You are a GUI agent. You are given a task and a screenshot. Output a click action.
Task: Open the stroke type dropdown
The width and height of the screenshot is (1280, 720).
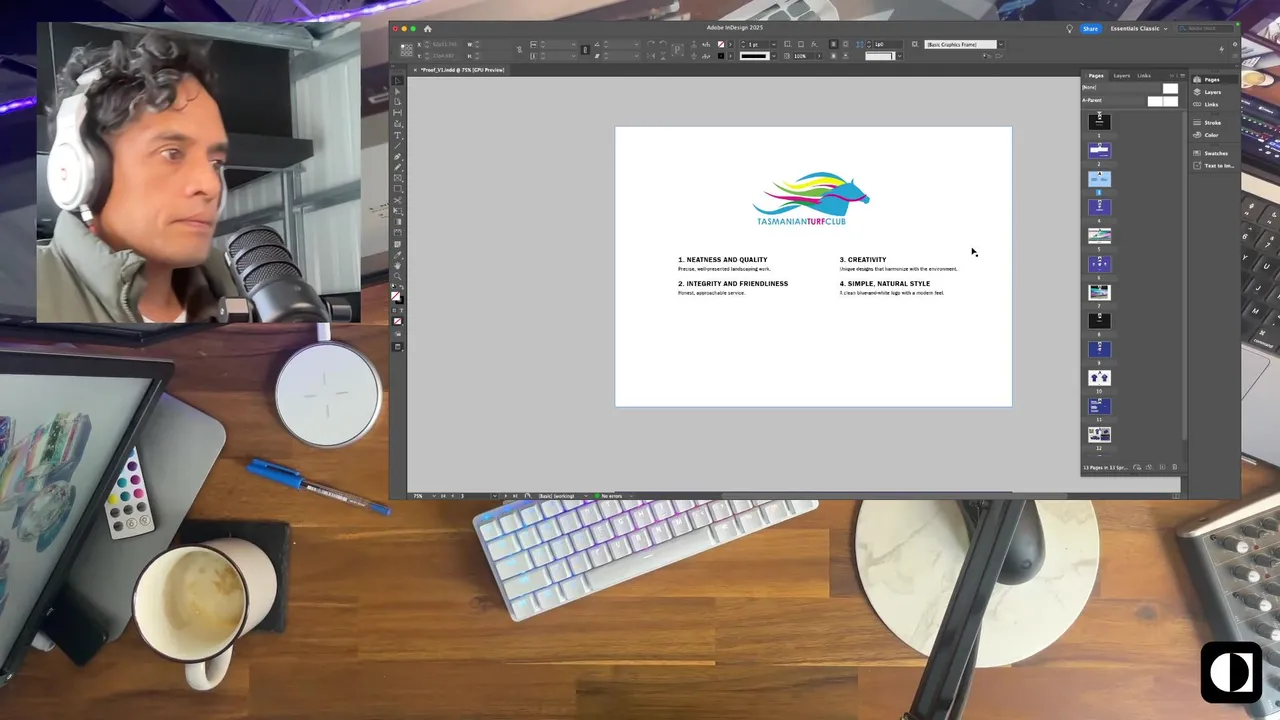(774, 56)
